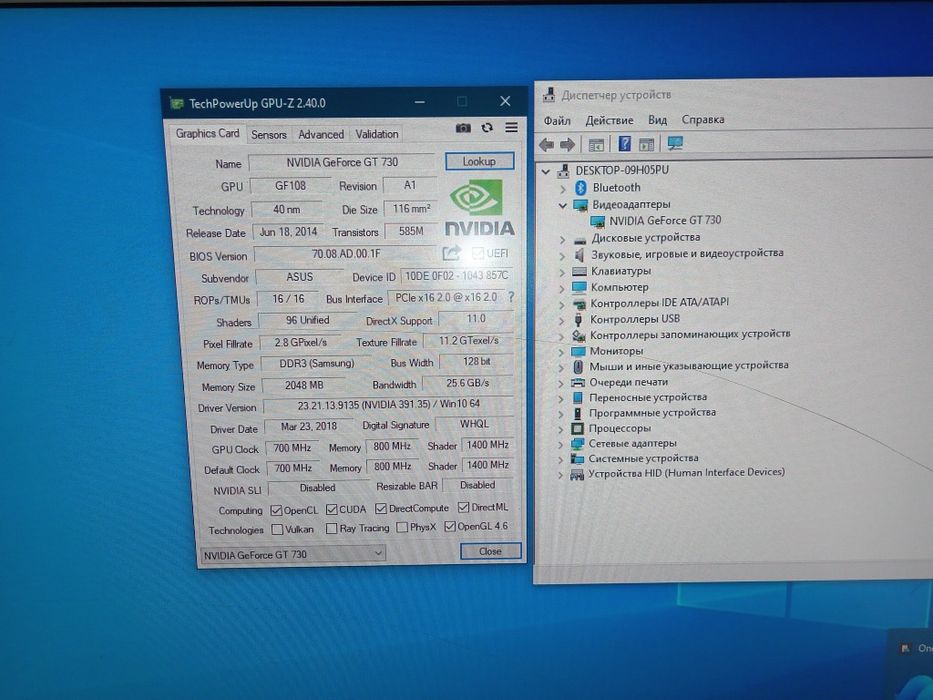This screenshot has height=700, width=933.
Task: Click the Lookup button
Action: coord(479,161)
